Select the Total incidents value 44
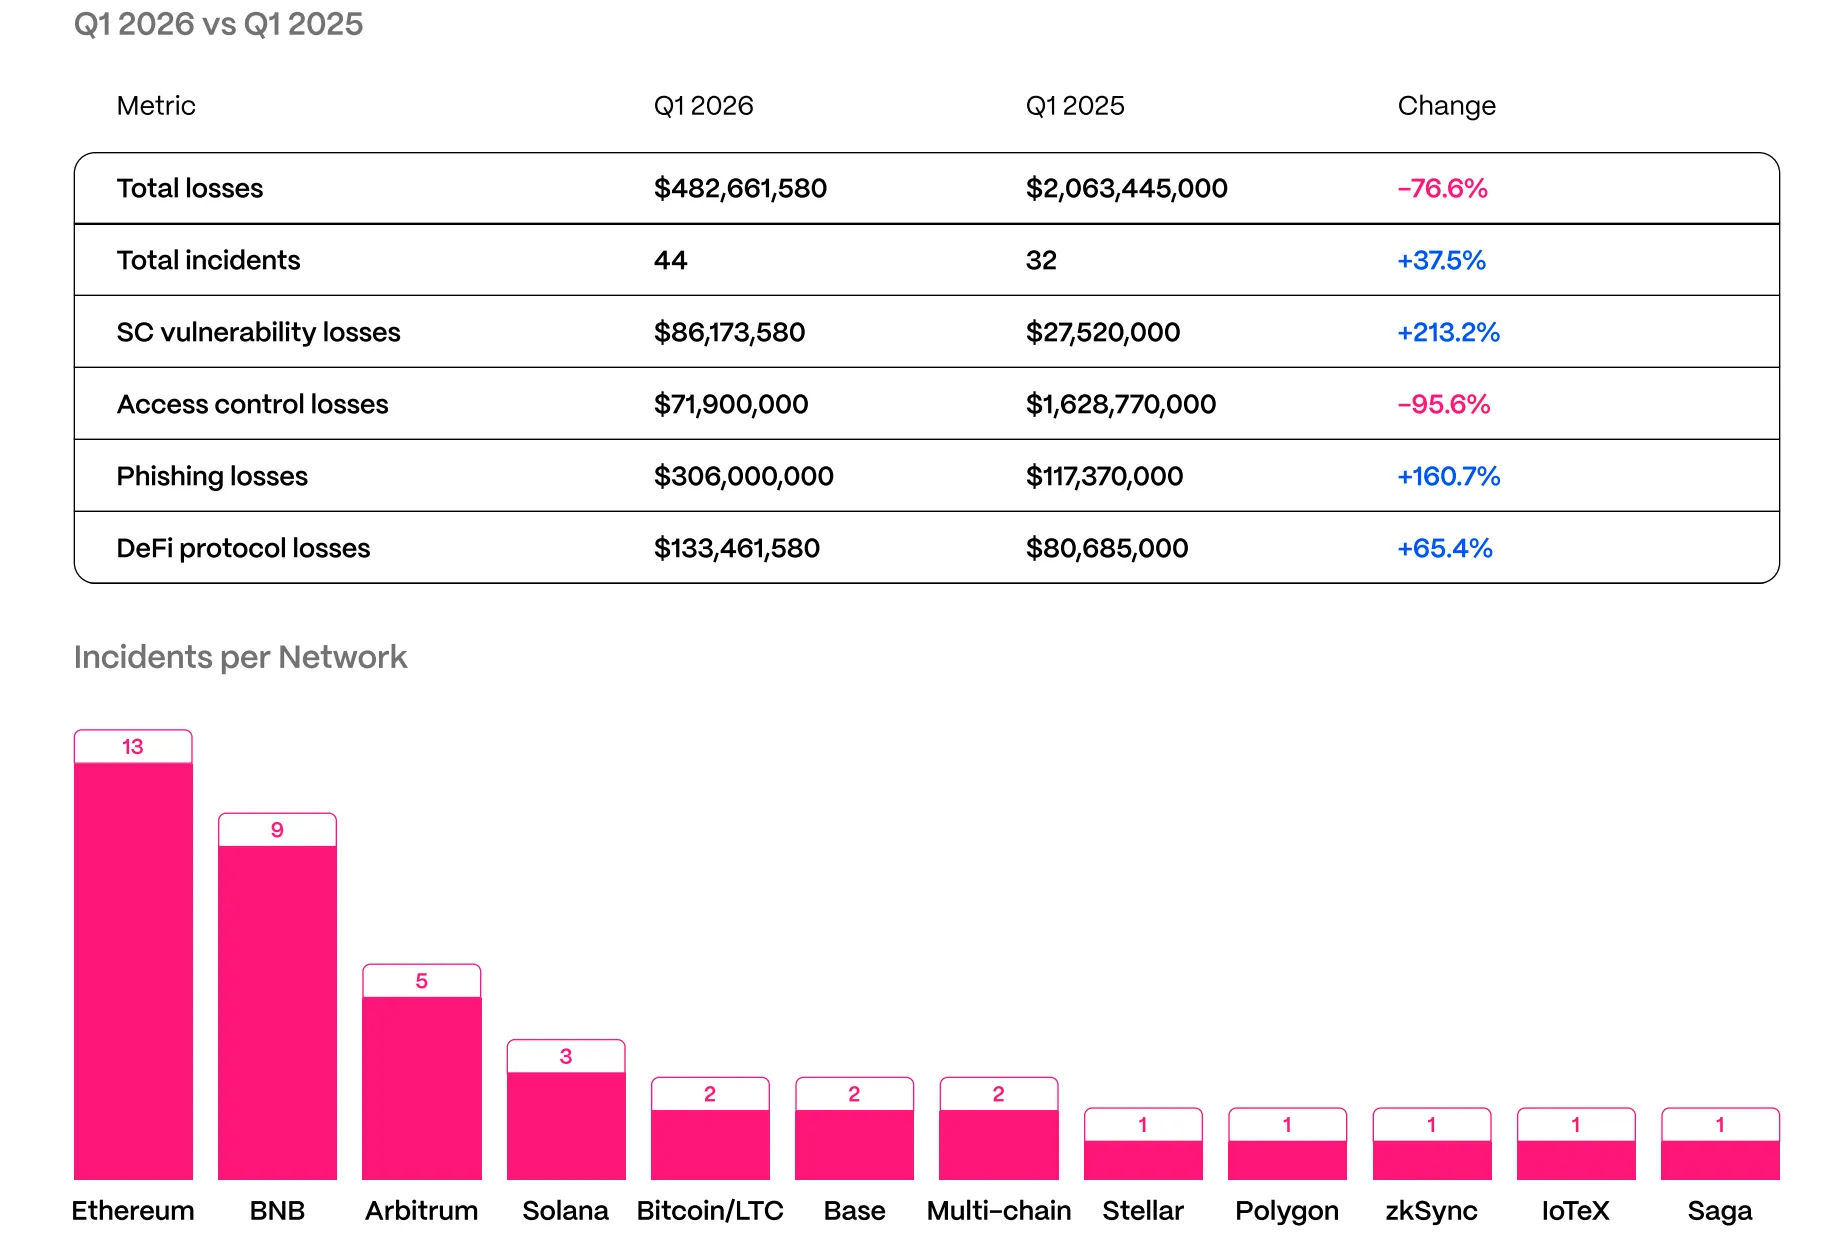1842x1252 pixels. pos(669,260)
